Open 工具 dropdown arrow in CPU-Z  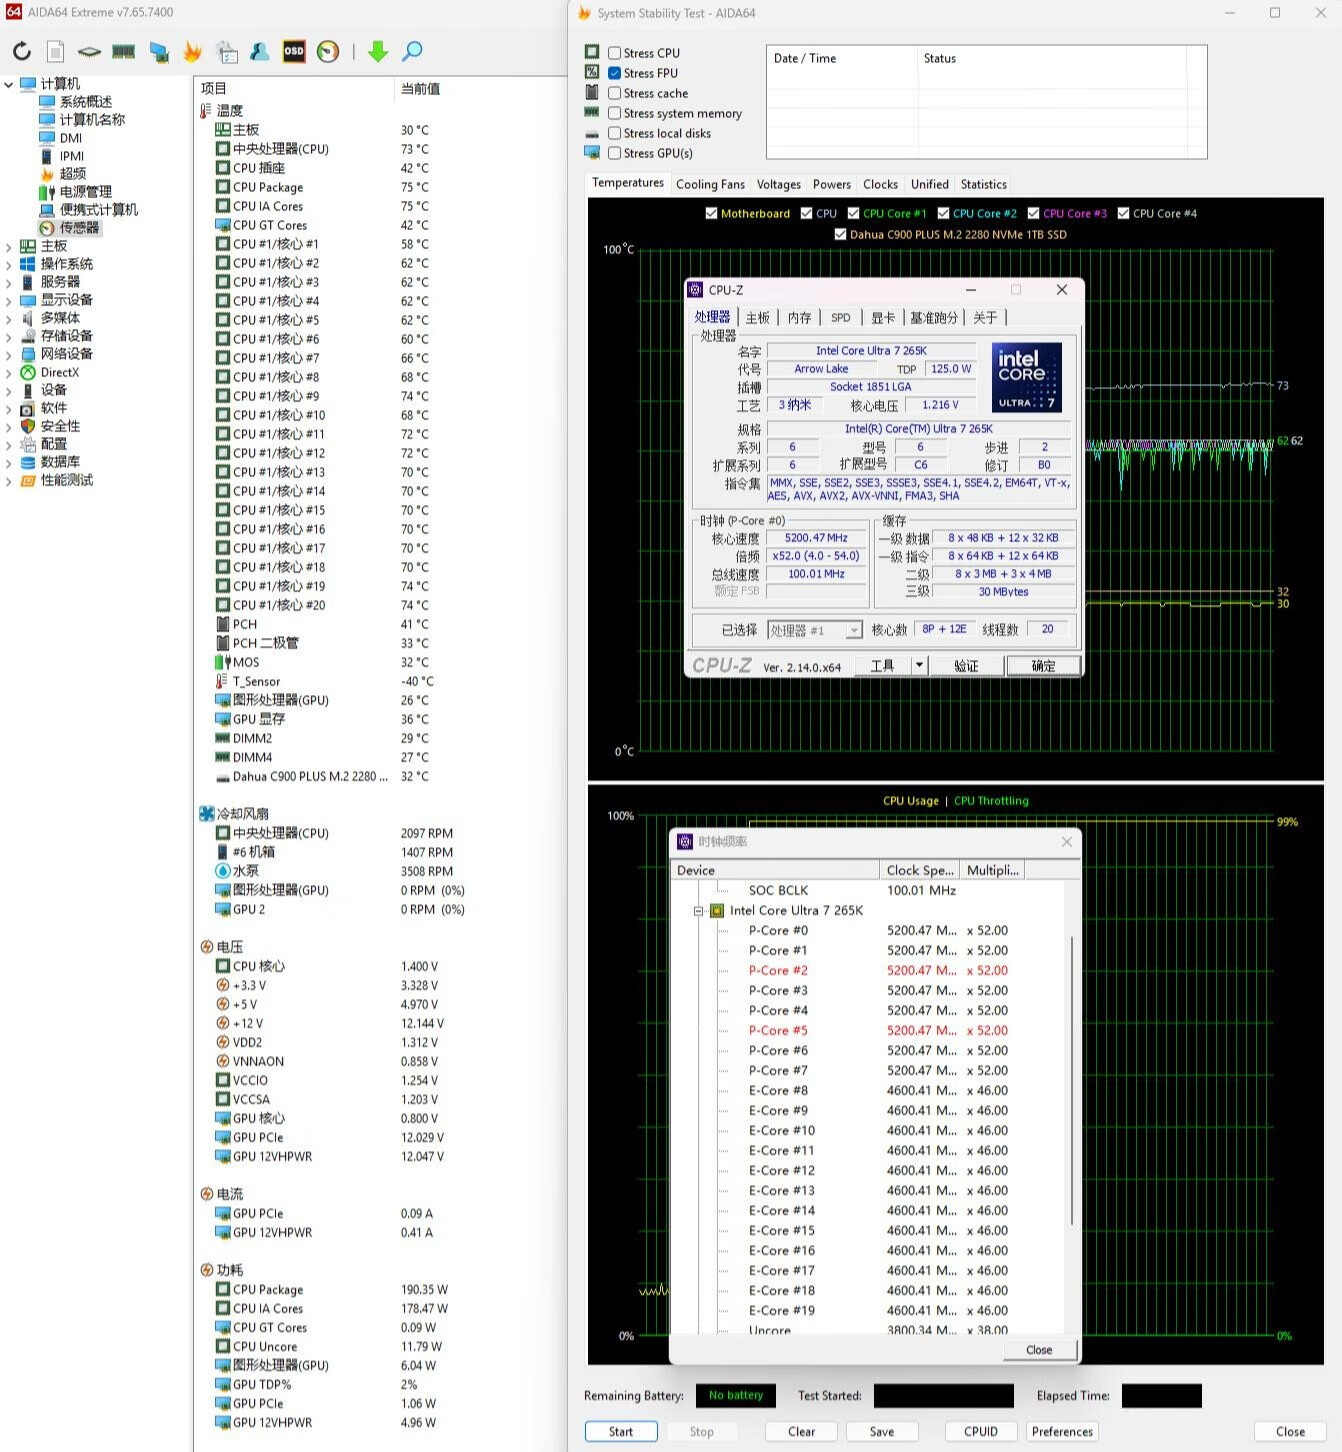coord(919,665)
